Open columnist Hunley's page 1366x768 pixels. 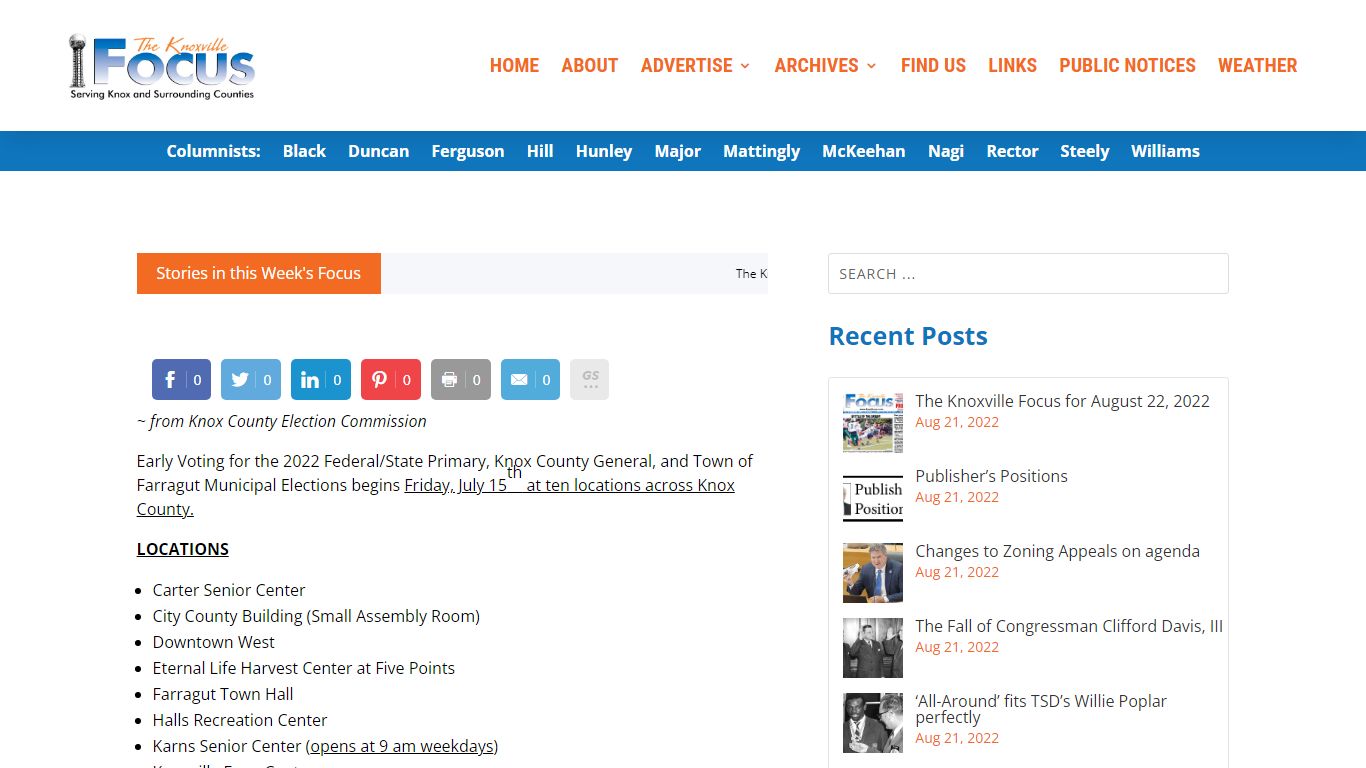[x=604, y=151]
